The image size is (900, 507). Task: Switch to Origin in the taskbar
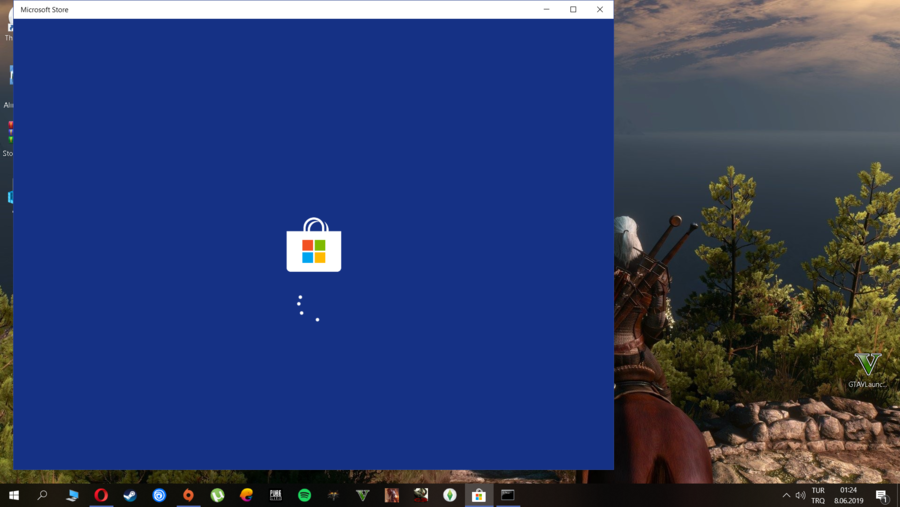(188, 495)
